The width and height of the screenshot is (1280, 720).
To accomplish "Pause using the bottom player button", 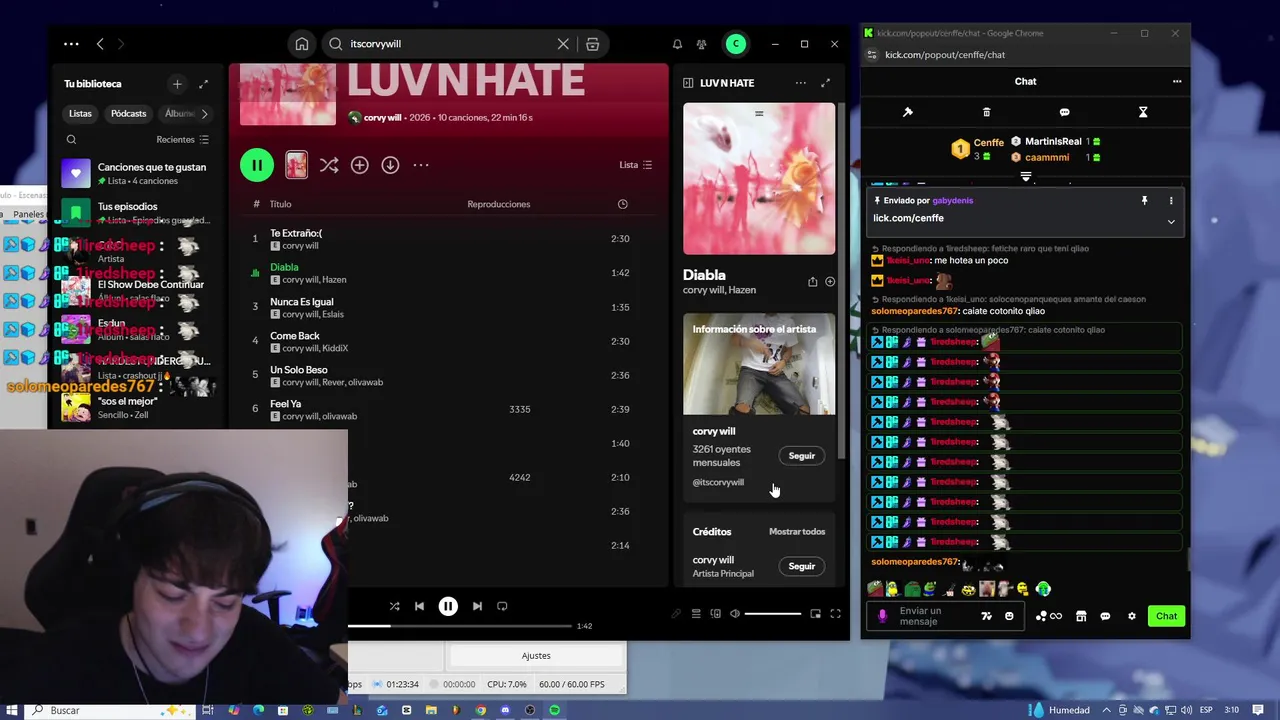I will [x=448, y=606].
